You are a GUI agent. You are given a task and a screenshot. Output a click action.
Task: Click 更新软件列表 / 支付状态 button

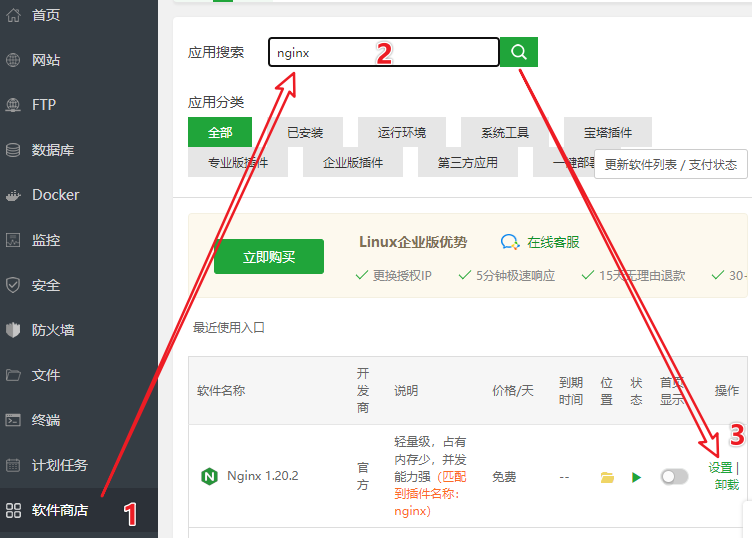tap(670, 164)
